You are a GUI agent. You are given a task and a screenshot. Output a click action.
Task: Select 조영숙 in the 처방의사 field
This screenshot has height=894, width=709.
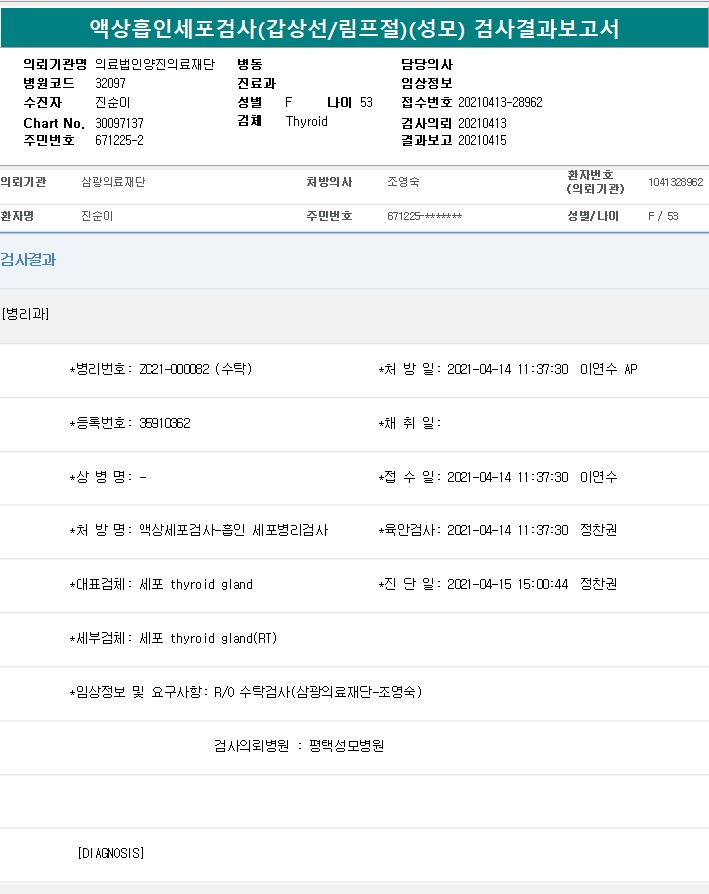tap(403, 182)
